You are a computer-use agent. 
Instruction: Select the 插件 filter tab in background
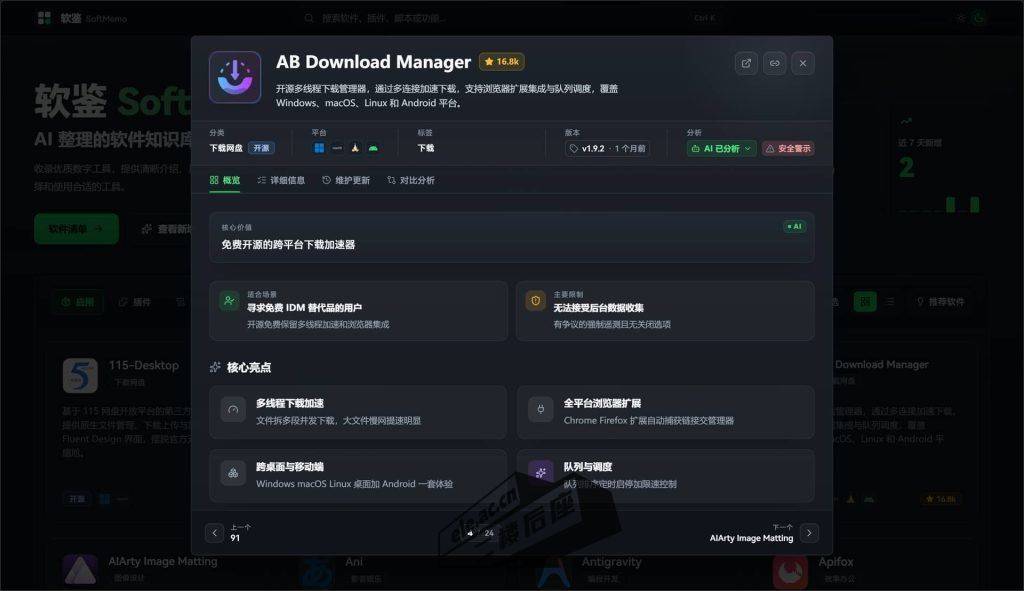coord(135,302)
